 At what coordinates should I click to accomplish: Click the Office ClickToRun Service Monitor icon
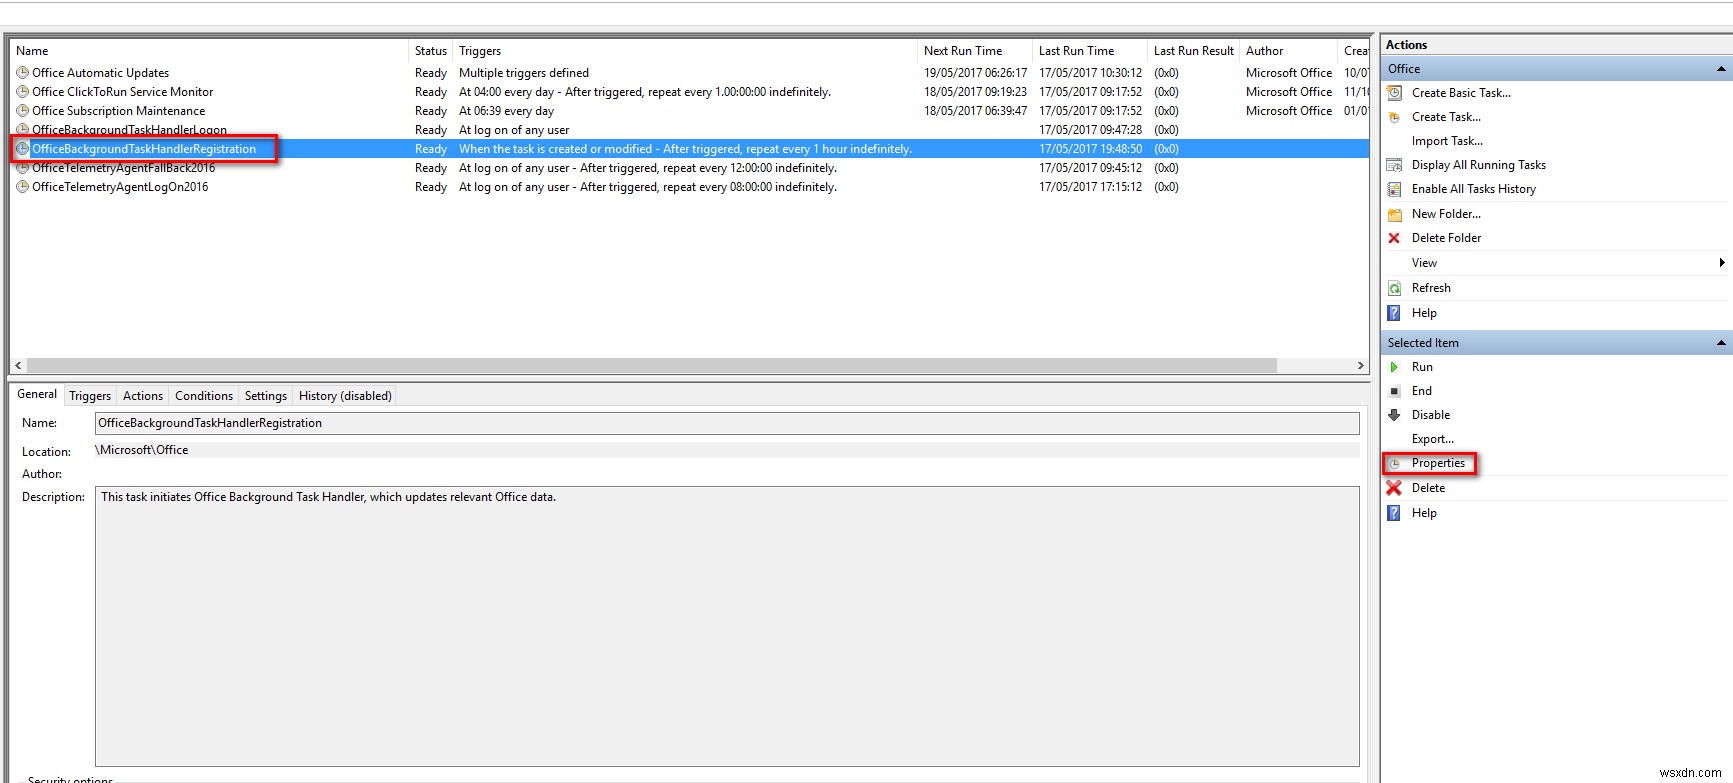pyautogui.click(x=22, y=92)
